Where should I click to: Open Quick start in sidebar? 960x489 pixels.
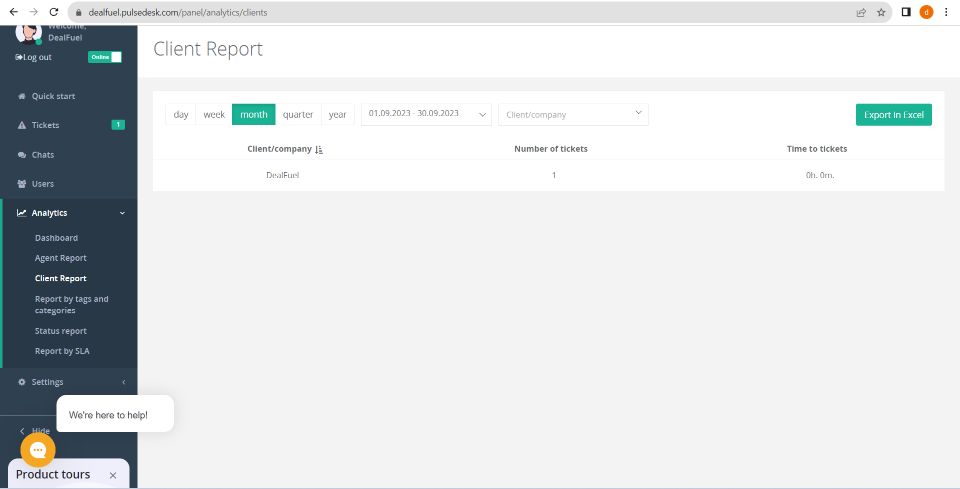click(53, 96)
